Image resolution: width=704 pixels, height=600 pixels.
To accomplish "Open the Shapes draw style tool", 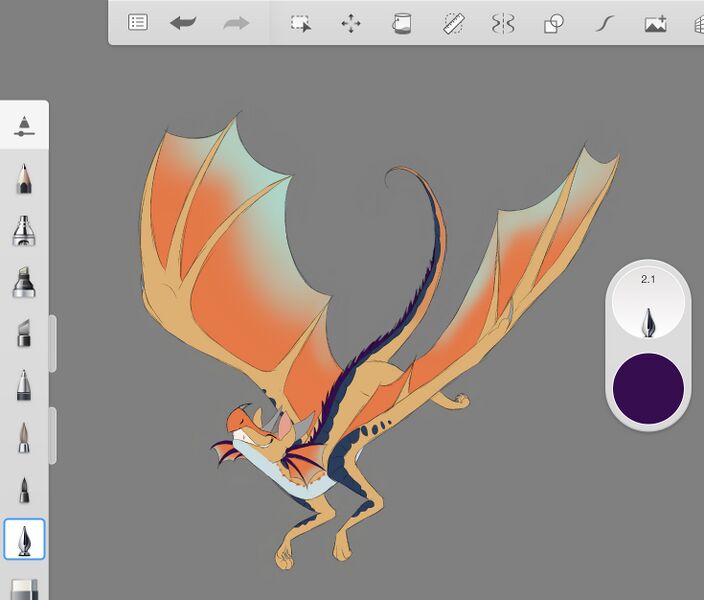I will pyautogui.click(x=553, y=23).
